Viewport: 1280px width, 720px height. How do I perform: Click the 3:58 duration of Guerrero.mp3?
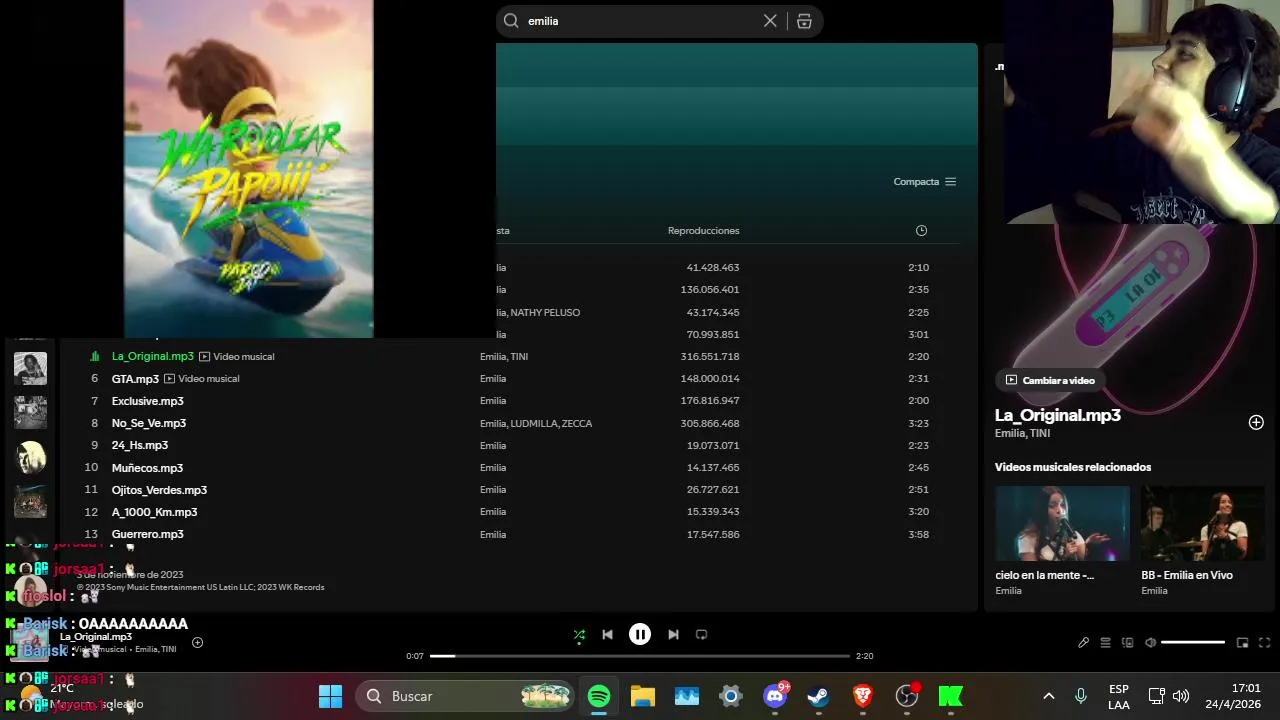(918, 534)
